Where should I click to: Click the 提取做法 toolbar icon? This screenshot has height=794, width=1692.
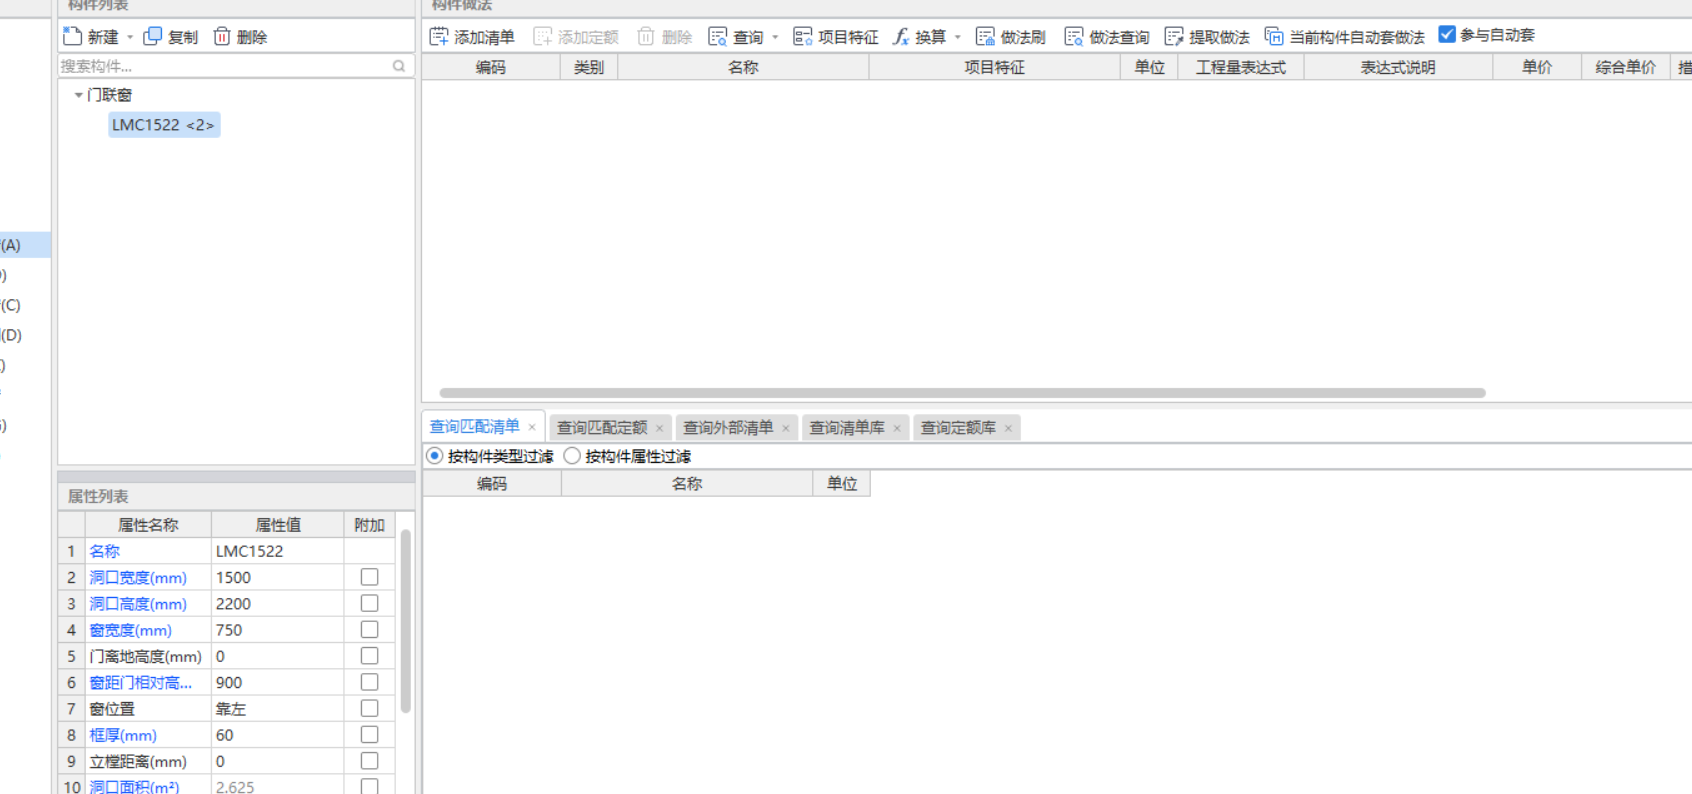(x=1173, y=37)
